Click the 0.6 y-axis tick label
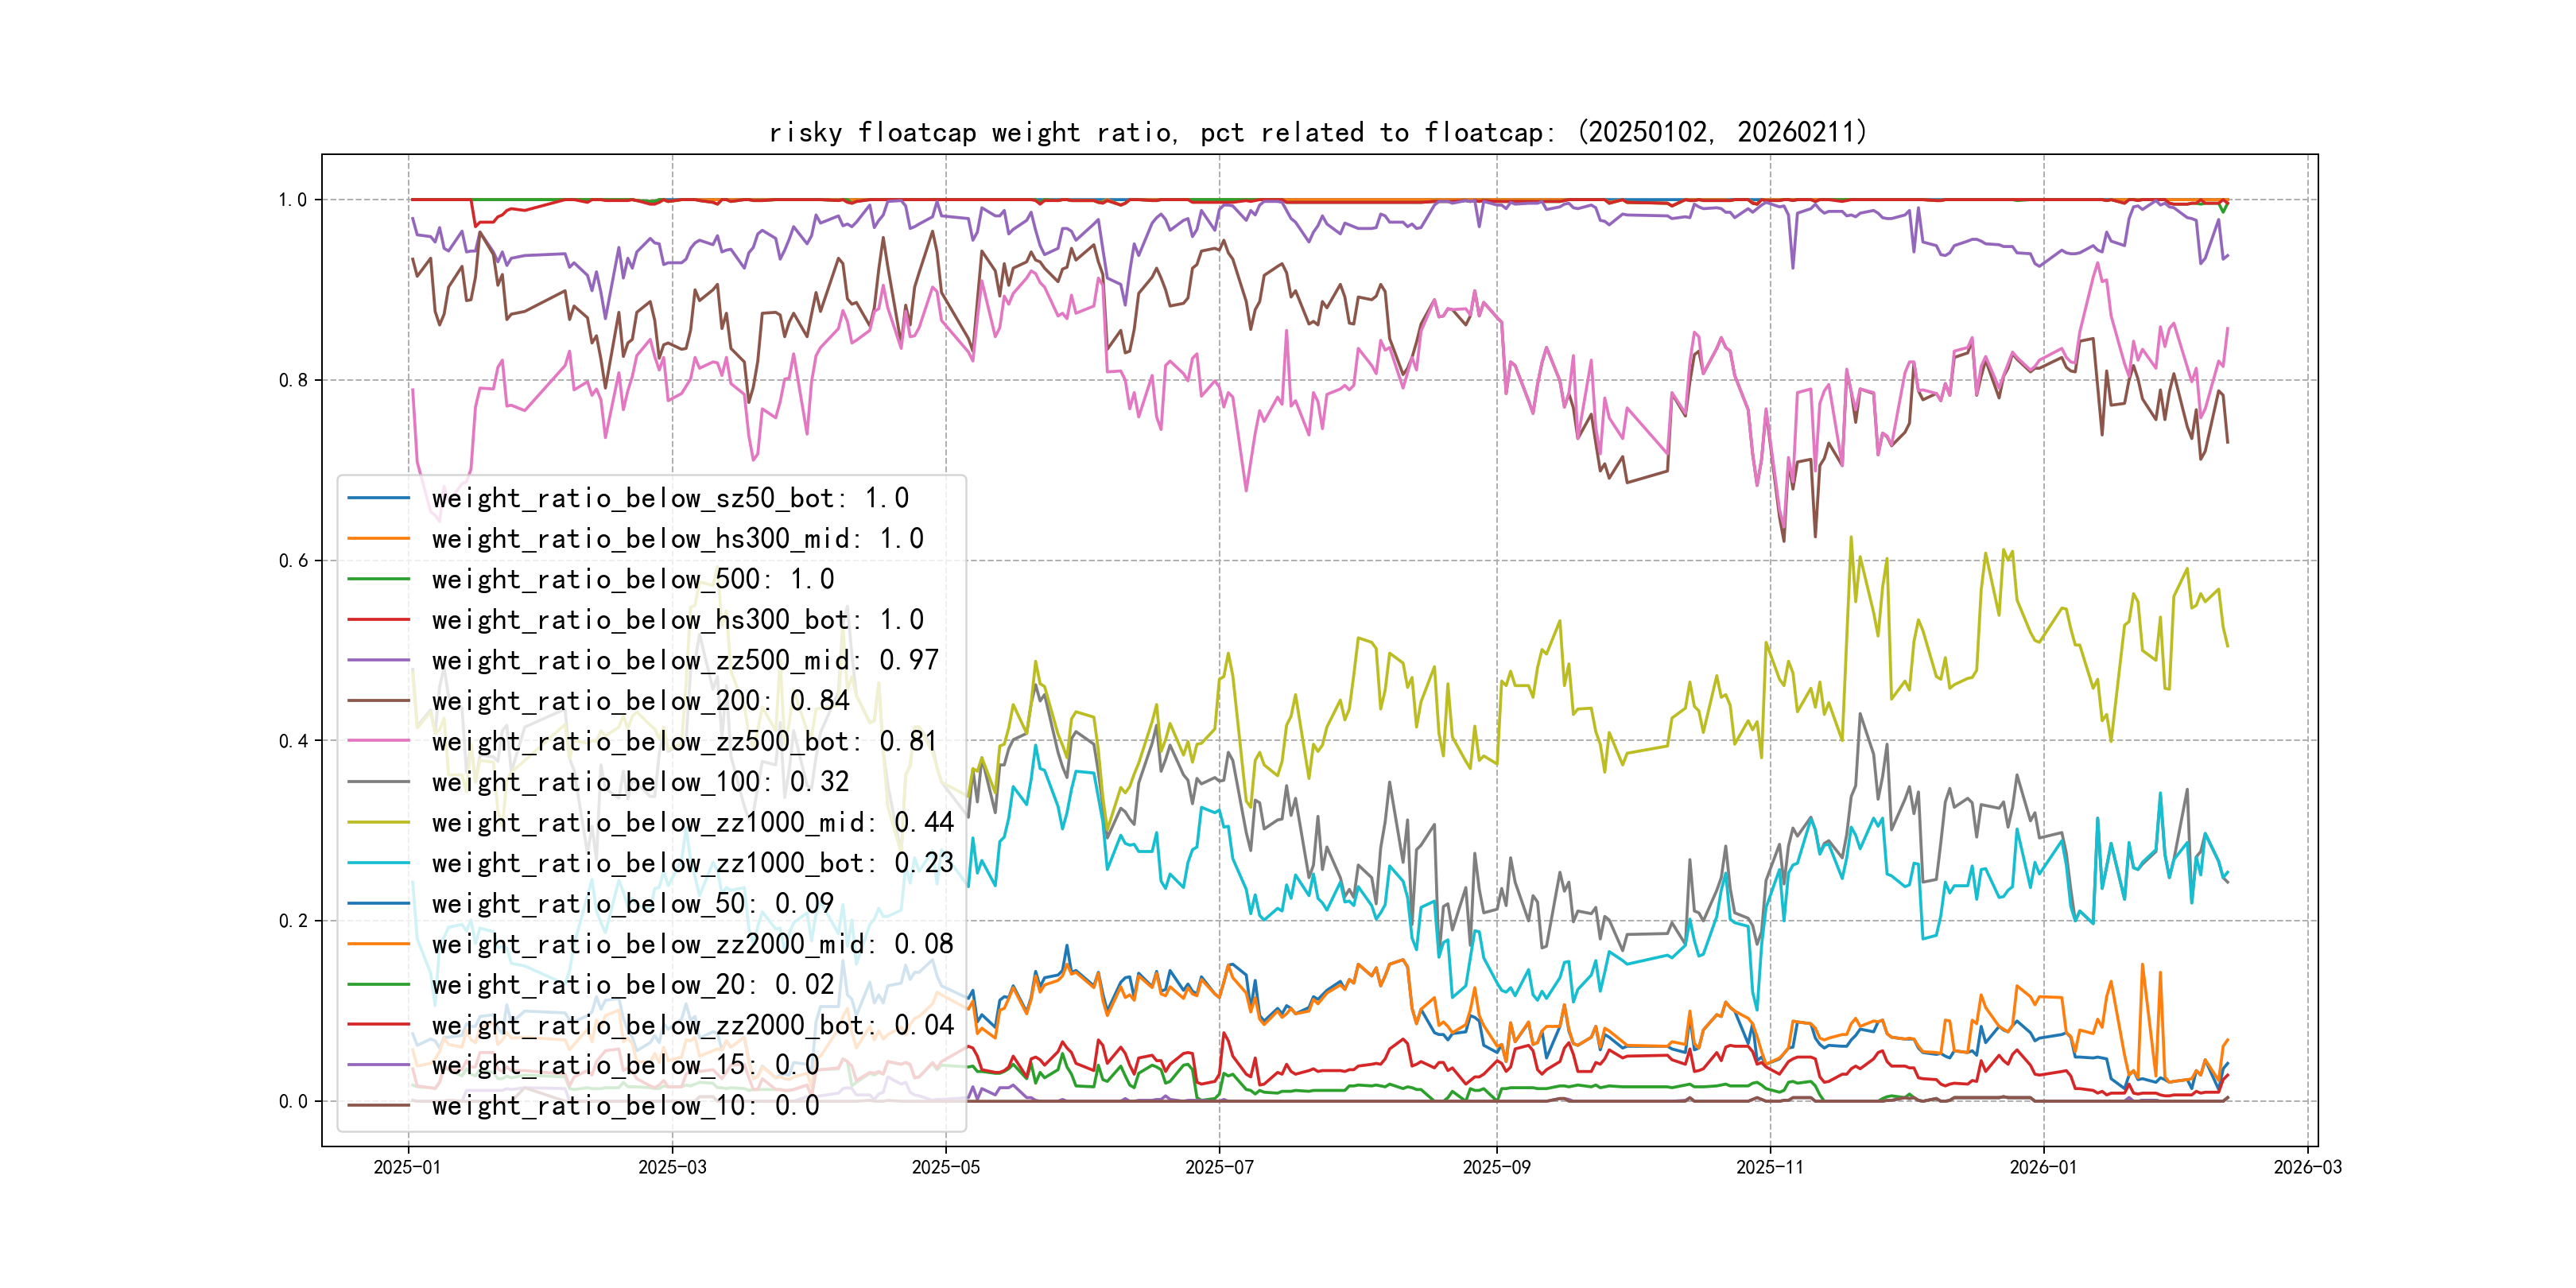Screen dimensions: 2576x1288 [293, 561]
